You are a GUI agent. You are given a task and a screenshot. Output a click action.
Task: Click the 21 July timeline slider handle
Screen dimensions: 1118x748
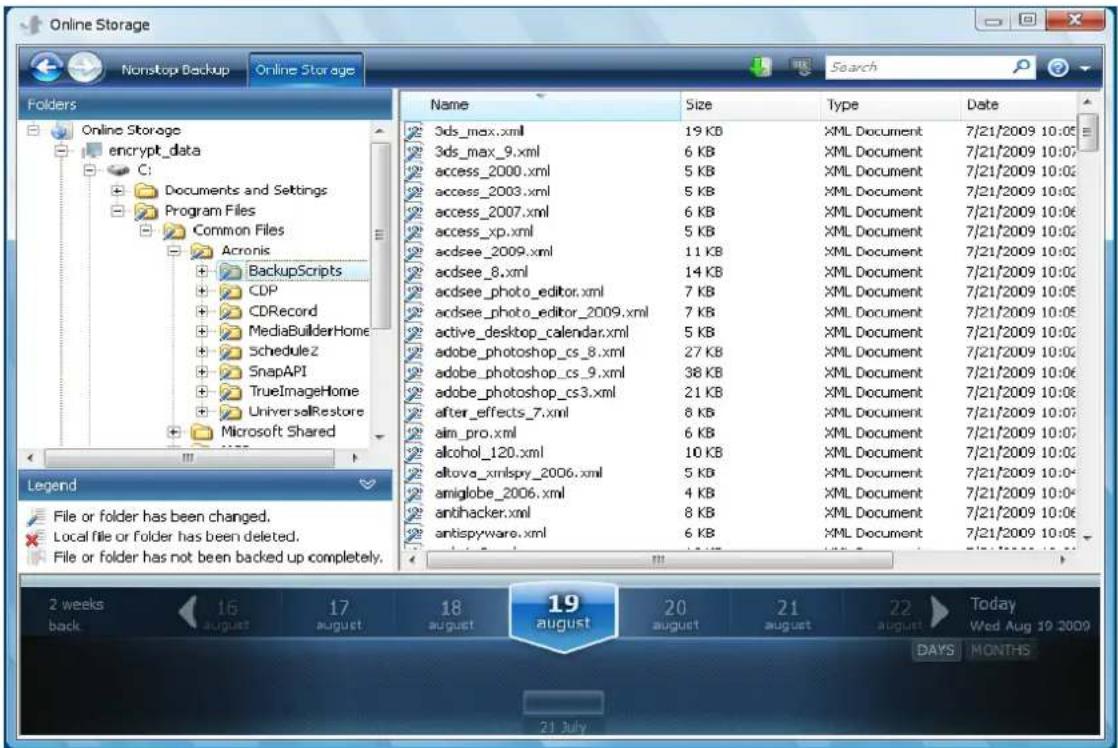tap(563, 702)
